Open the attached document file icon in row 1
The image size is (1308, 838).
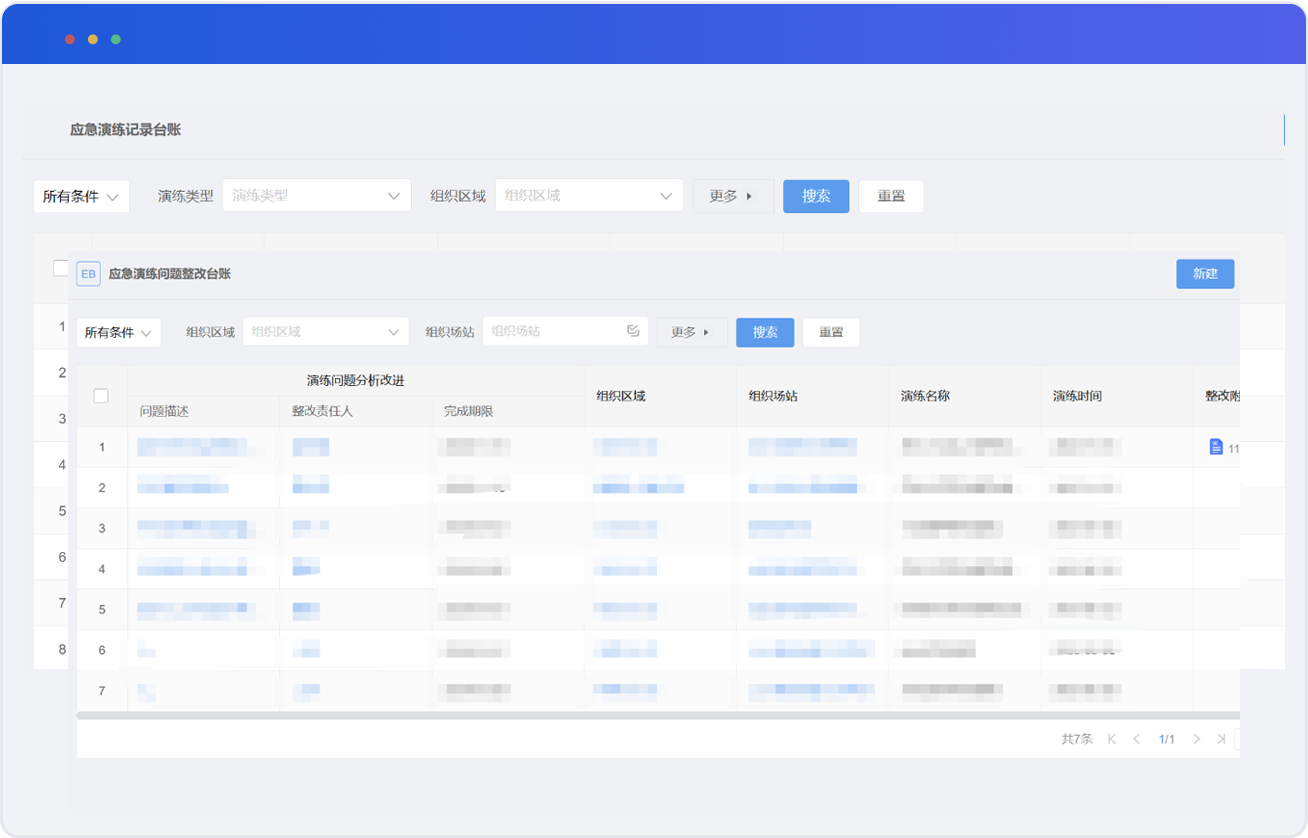(x=1216, y=447)
